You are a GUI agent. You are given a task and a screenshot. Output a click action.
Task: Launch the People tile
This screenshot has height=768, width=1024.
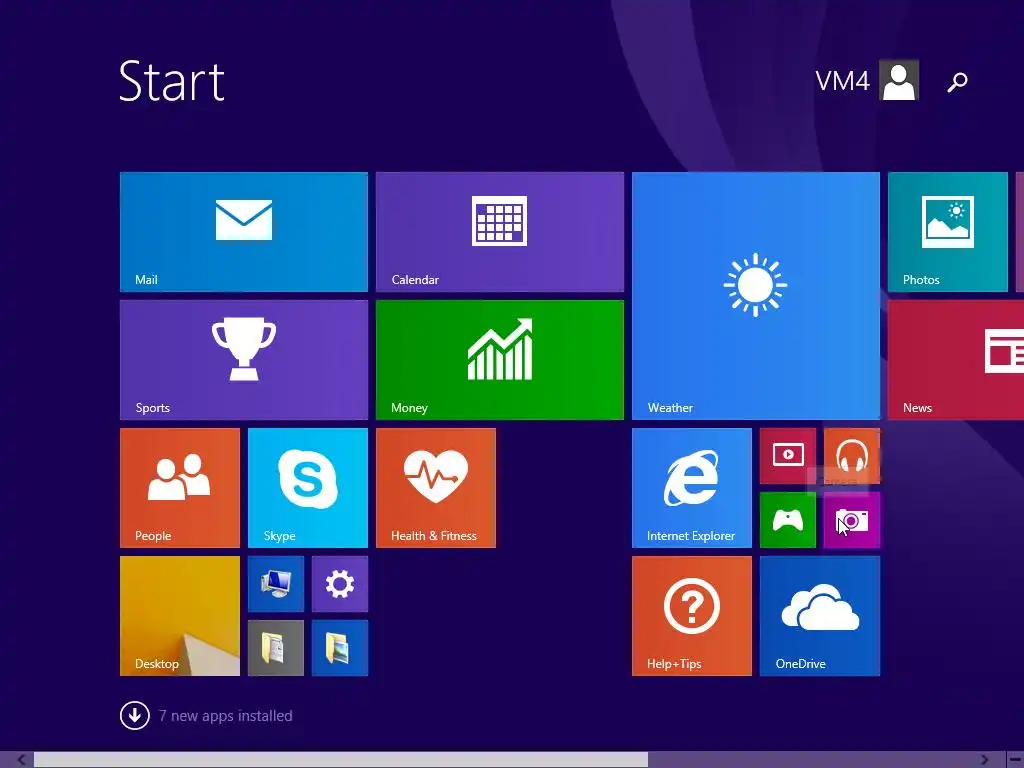[x=180, y=488]
